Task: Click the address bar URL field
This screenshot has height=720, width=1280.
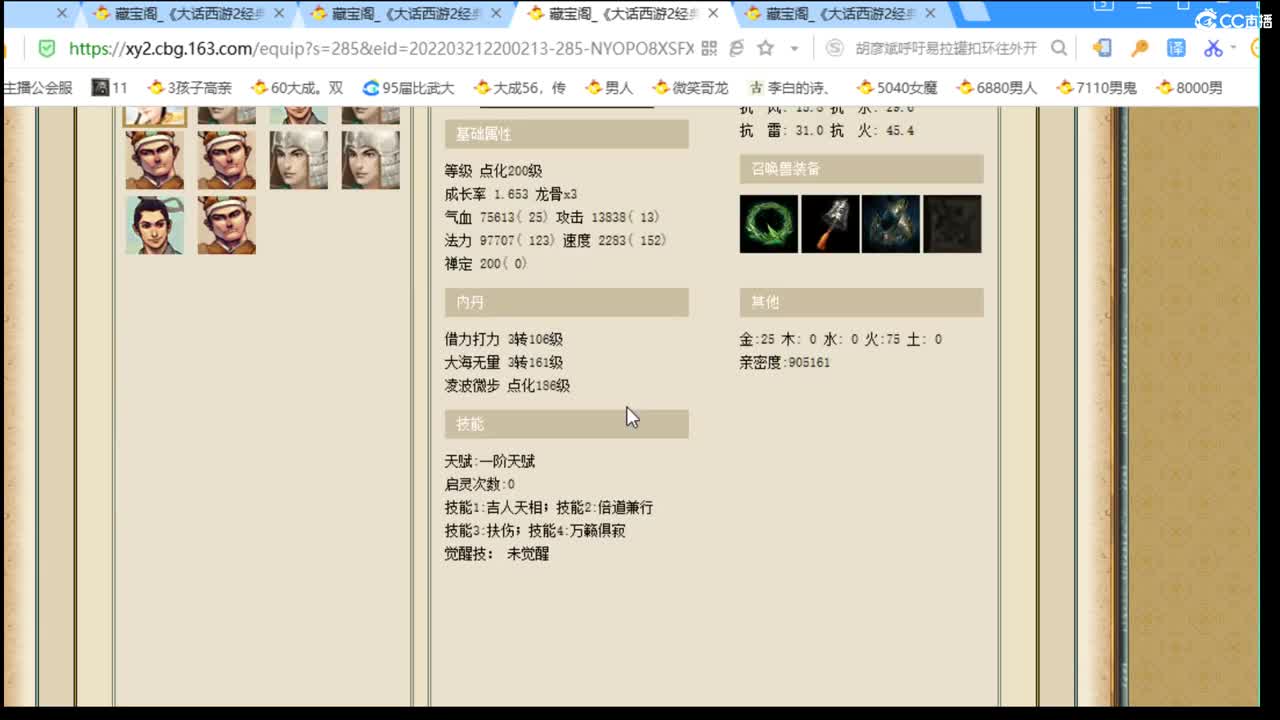Action: (380, 48)
